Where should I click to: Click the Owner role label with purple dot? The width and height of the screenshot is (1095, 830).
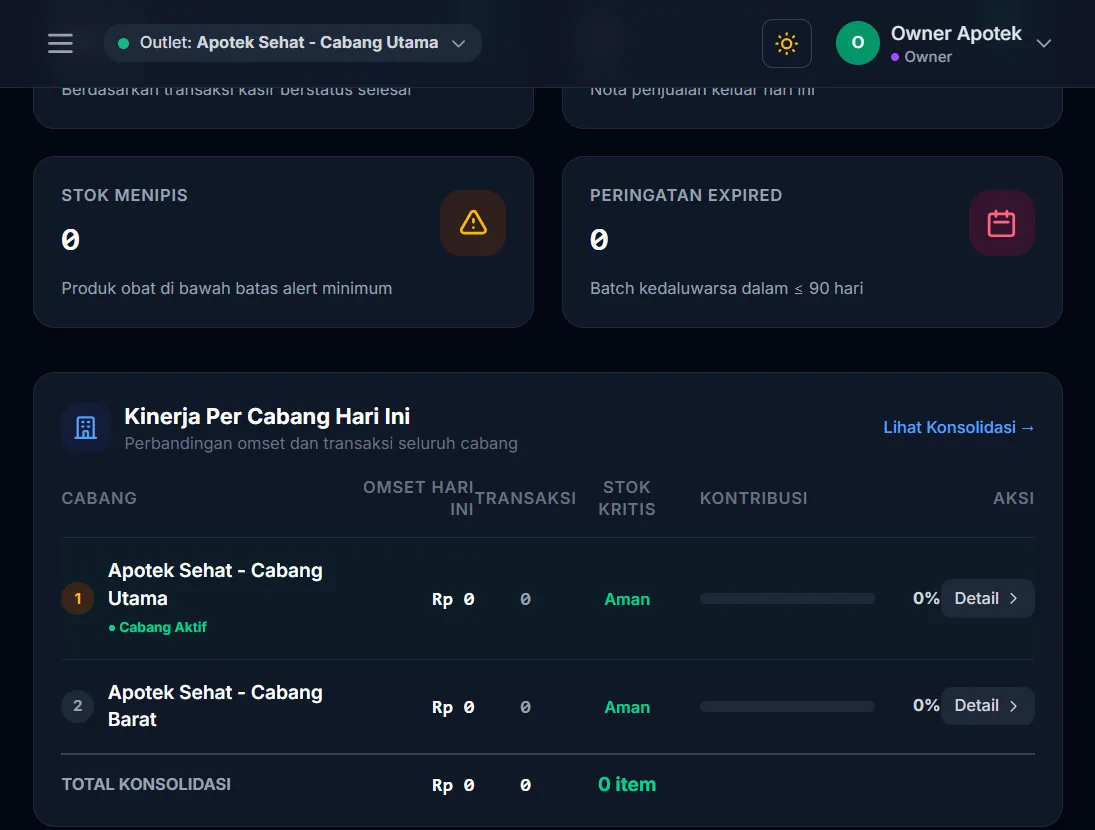(x=922, y=57)
